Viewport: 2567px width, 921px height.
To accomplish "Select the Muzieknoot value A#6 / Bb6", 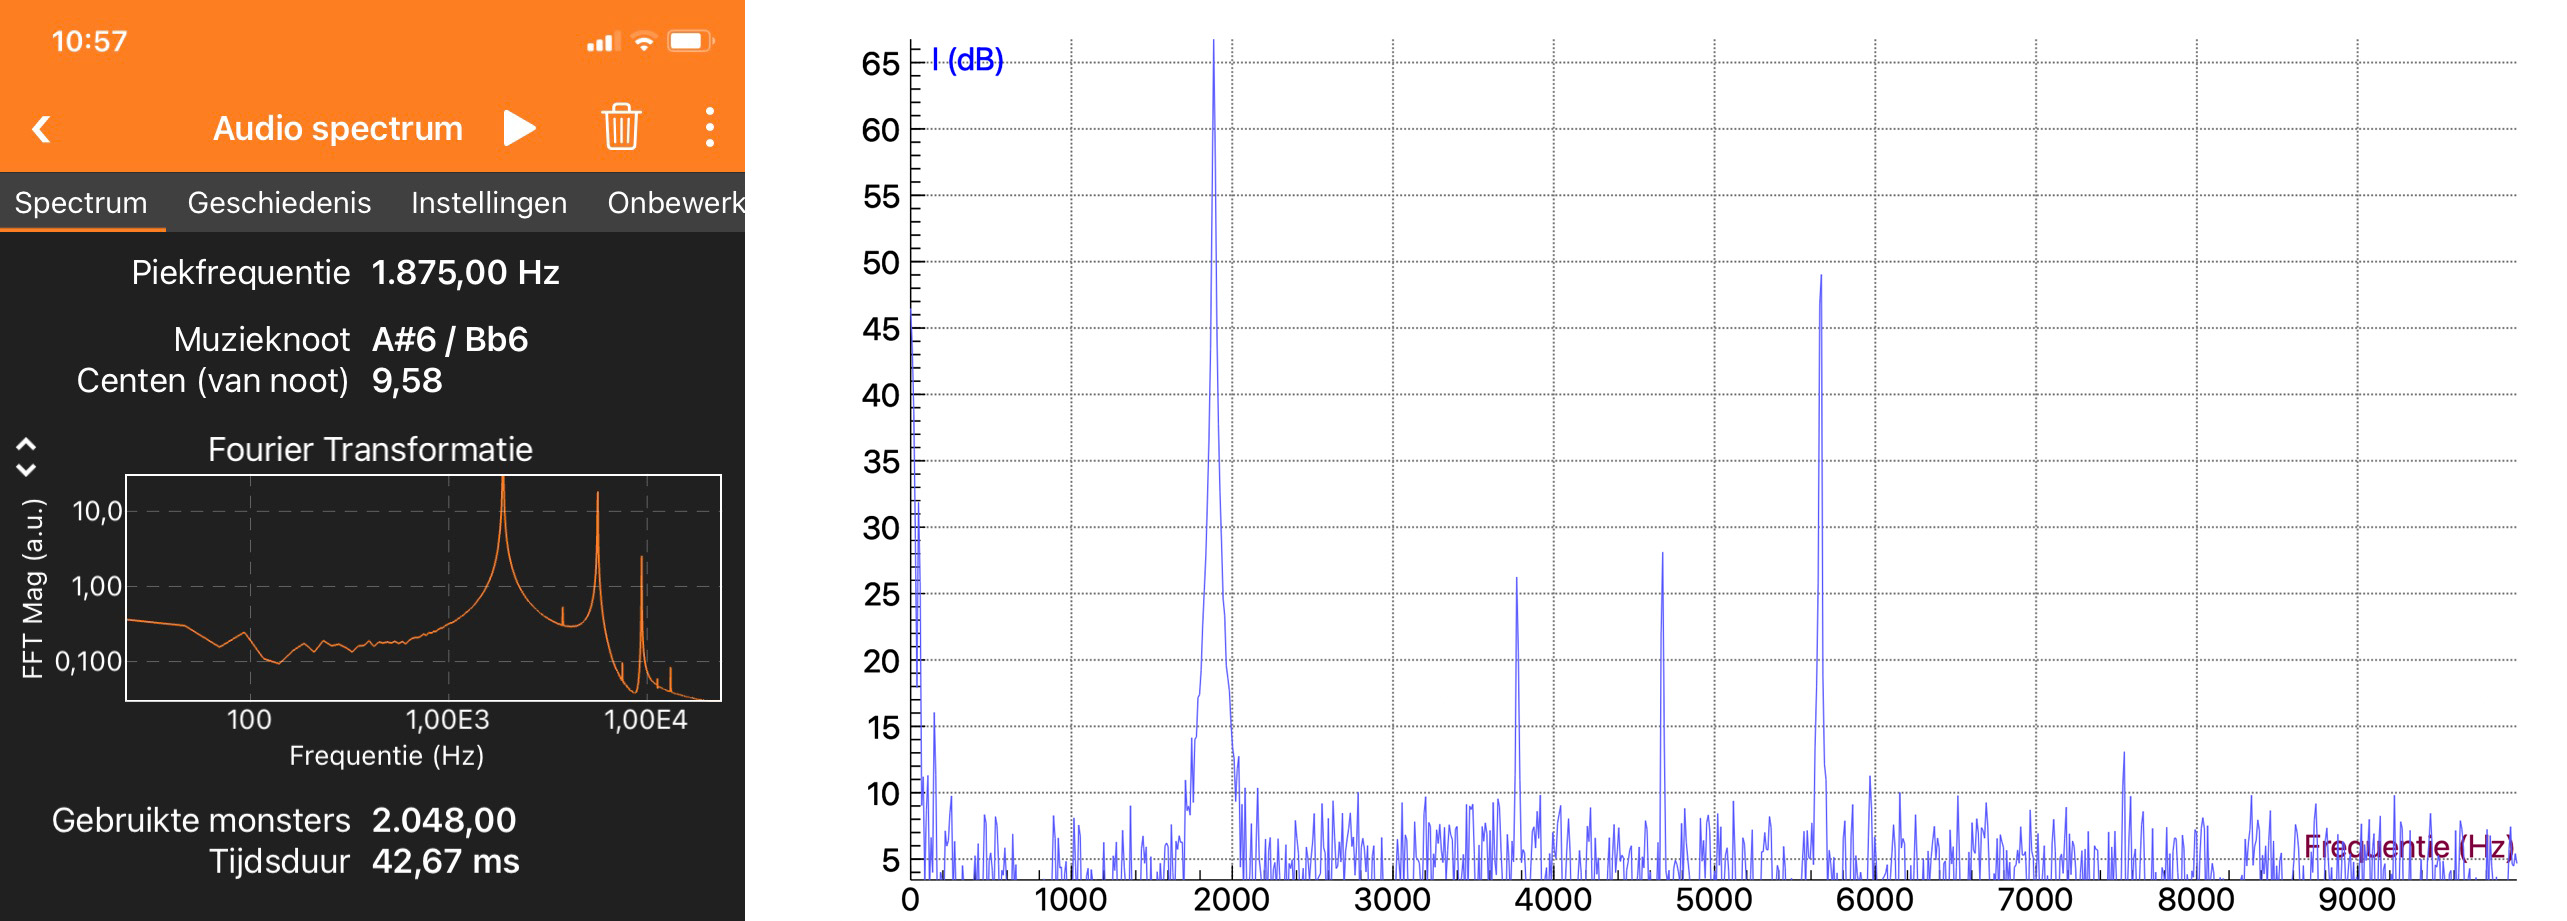I will (450, 339).
